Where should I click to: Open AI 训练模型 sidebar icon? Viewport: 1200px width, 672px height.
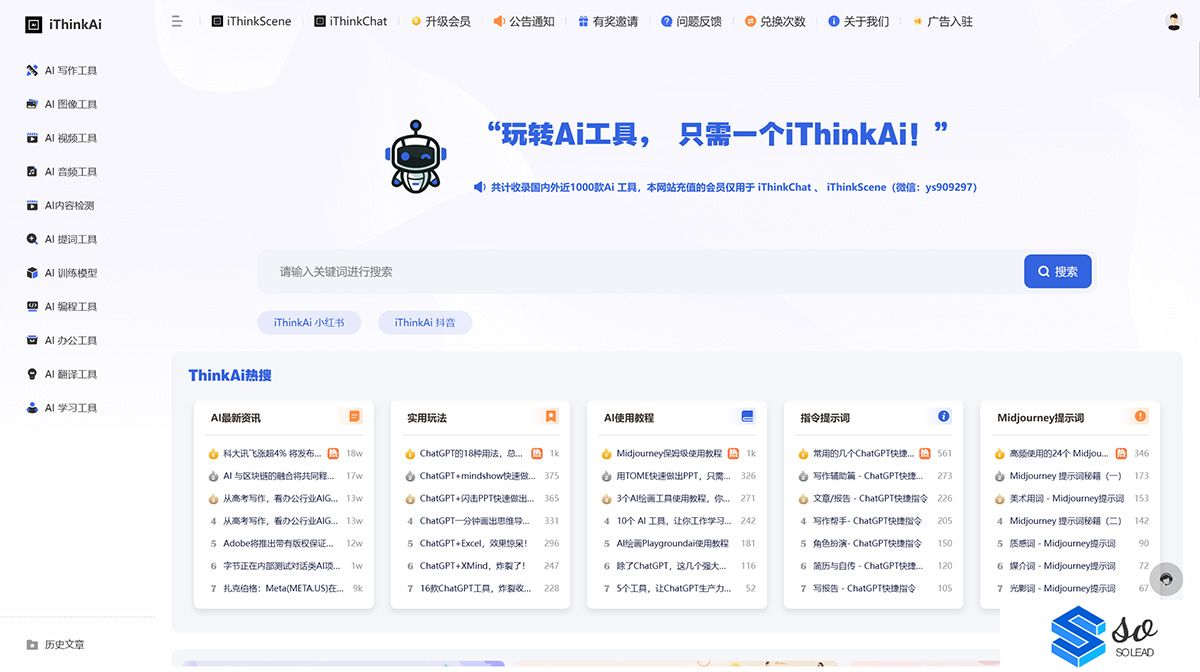click(34, 273)
